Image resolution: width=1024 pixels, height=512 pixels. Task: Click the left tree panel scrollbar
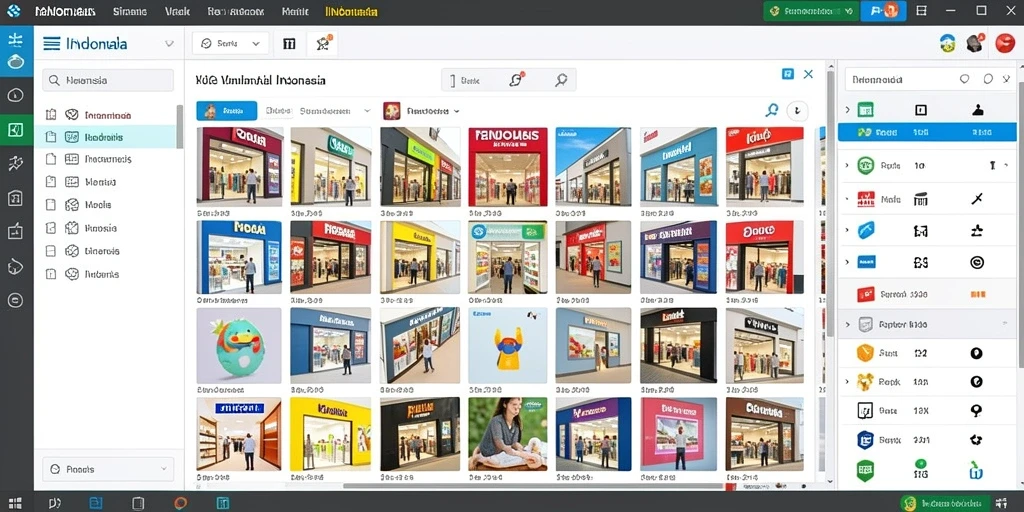tap(180, 125)
